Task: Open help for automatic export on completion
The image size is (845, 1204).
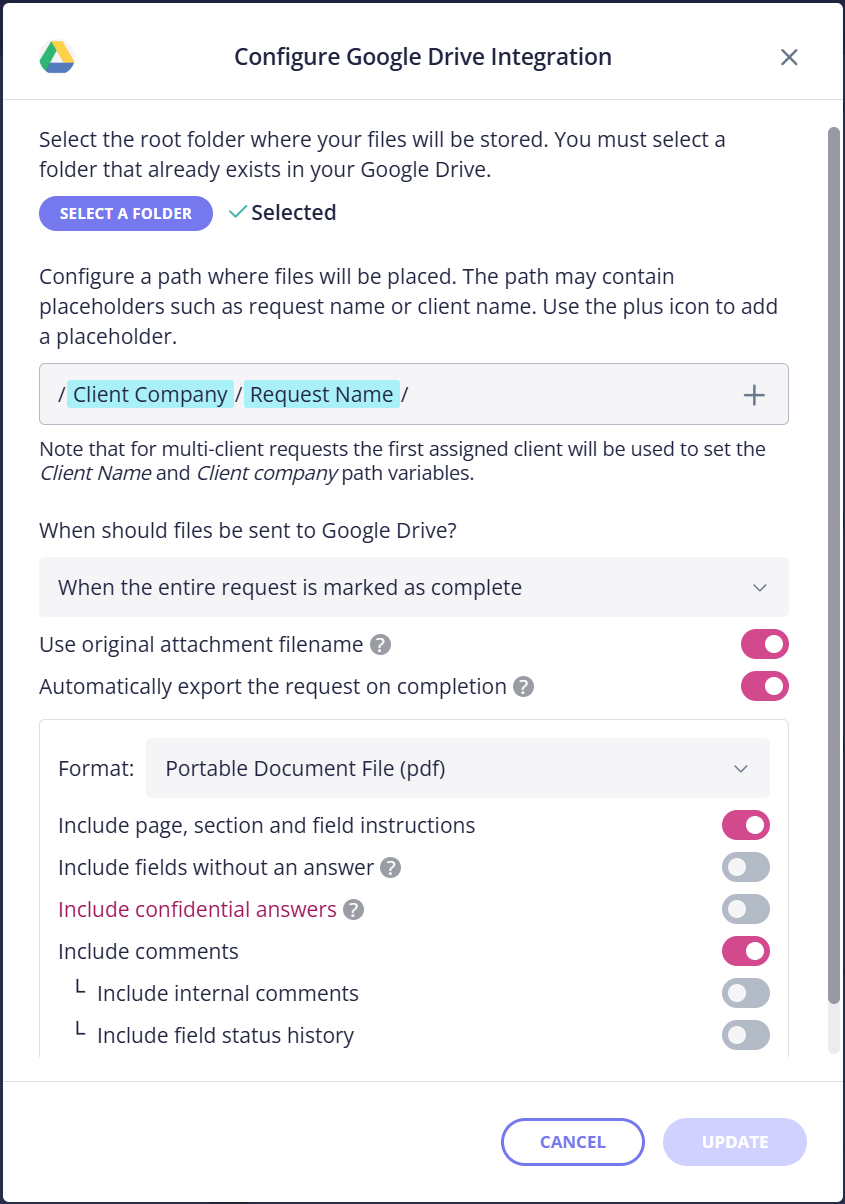Action: [x=523, y=687]
